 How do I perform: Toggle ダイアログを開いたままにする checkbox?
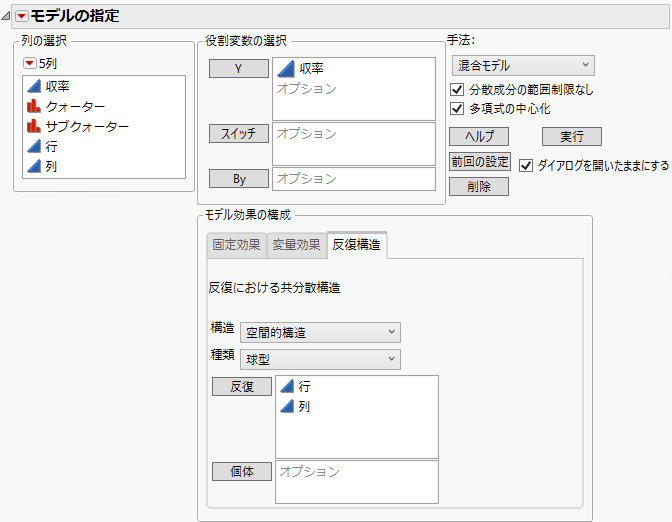pyautogui.click(x=526, y=165)
